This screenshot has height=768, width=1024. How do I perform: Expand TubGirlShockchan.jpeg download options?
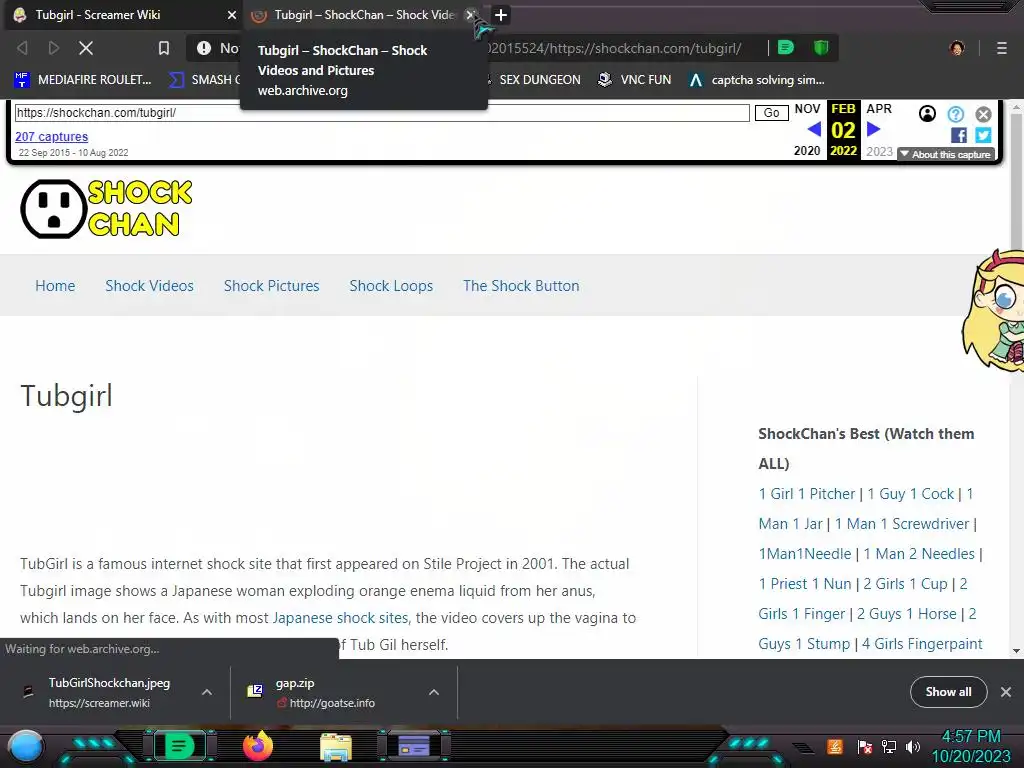pyautogui.click(x=206, y=692)
